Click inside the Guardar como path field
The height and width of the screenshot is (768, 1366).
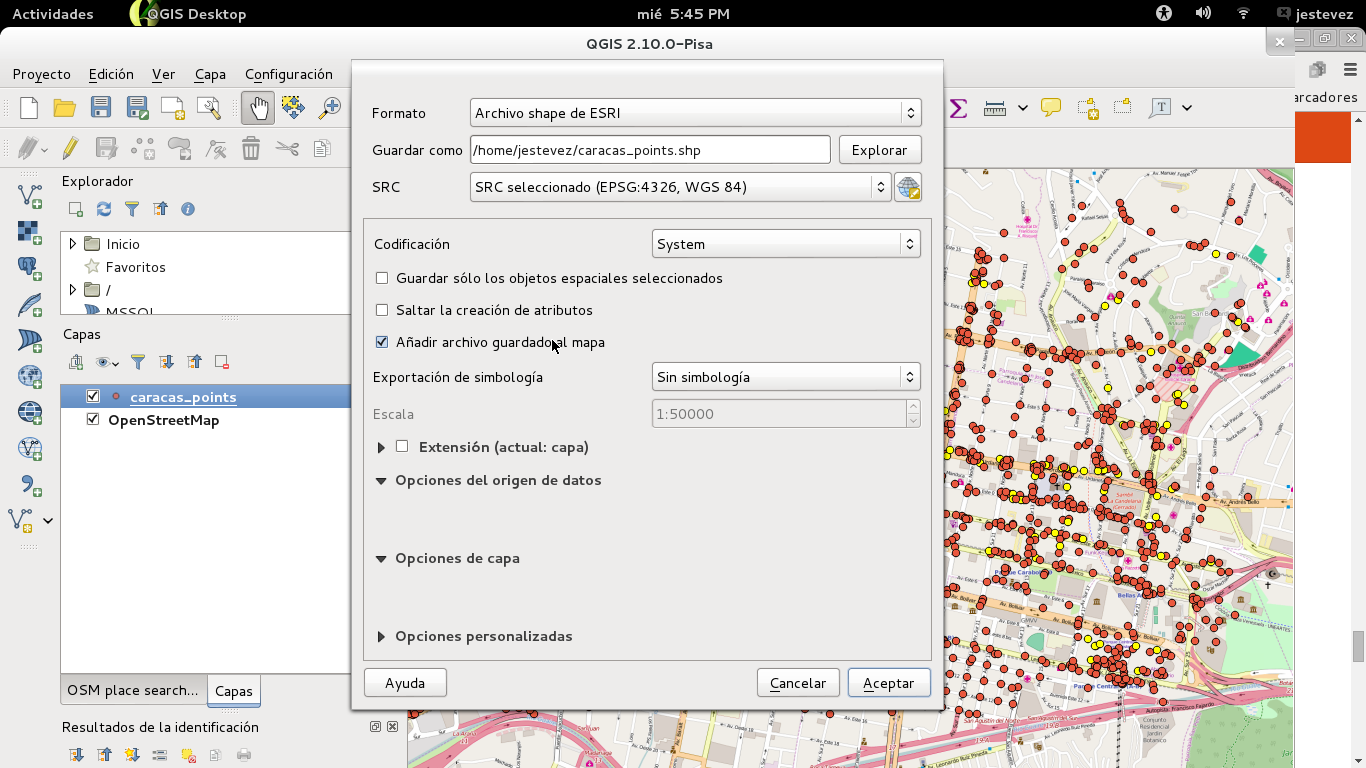(650, 150)
